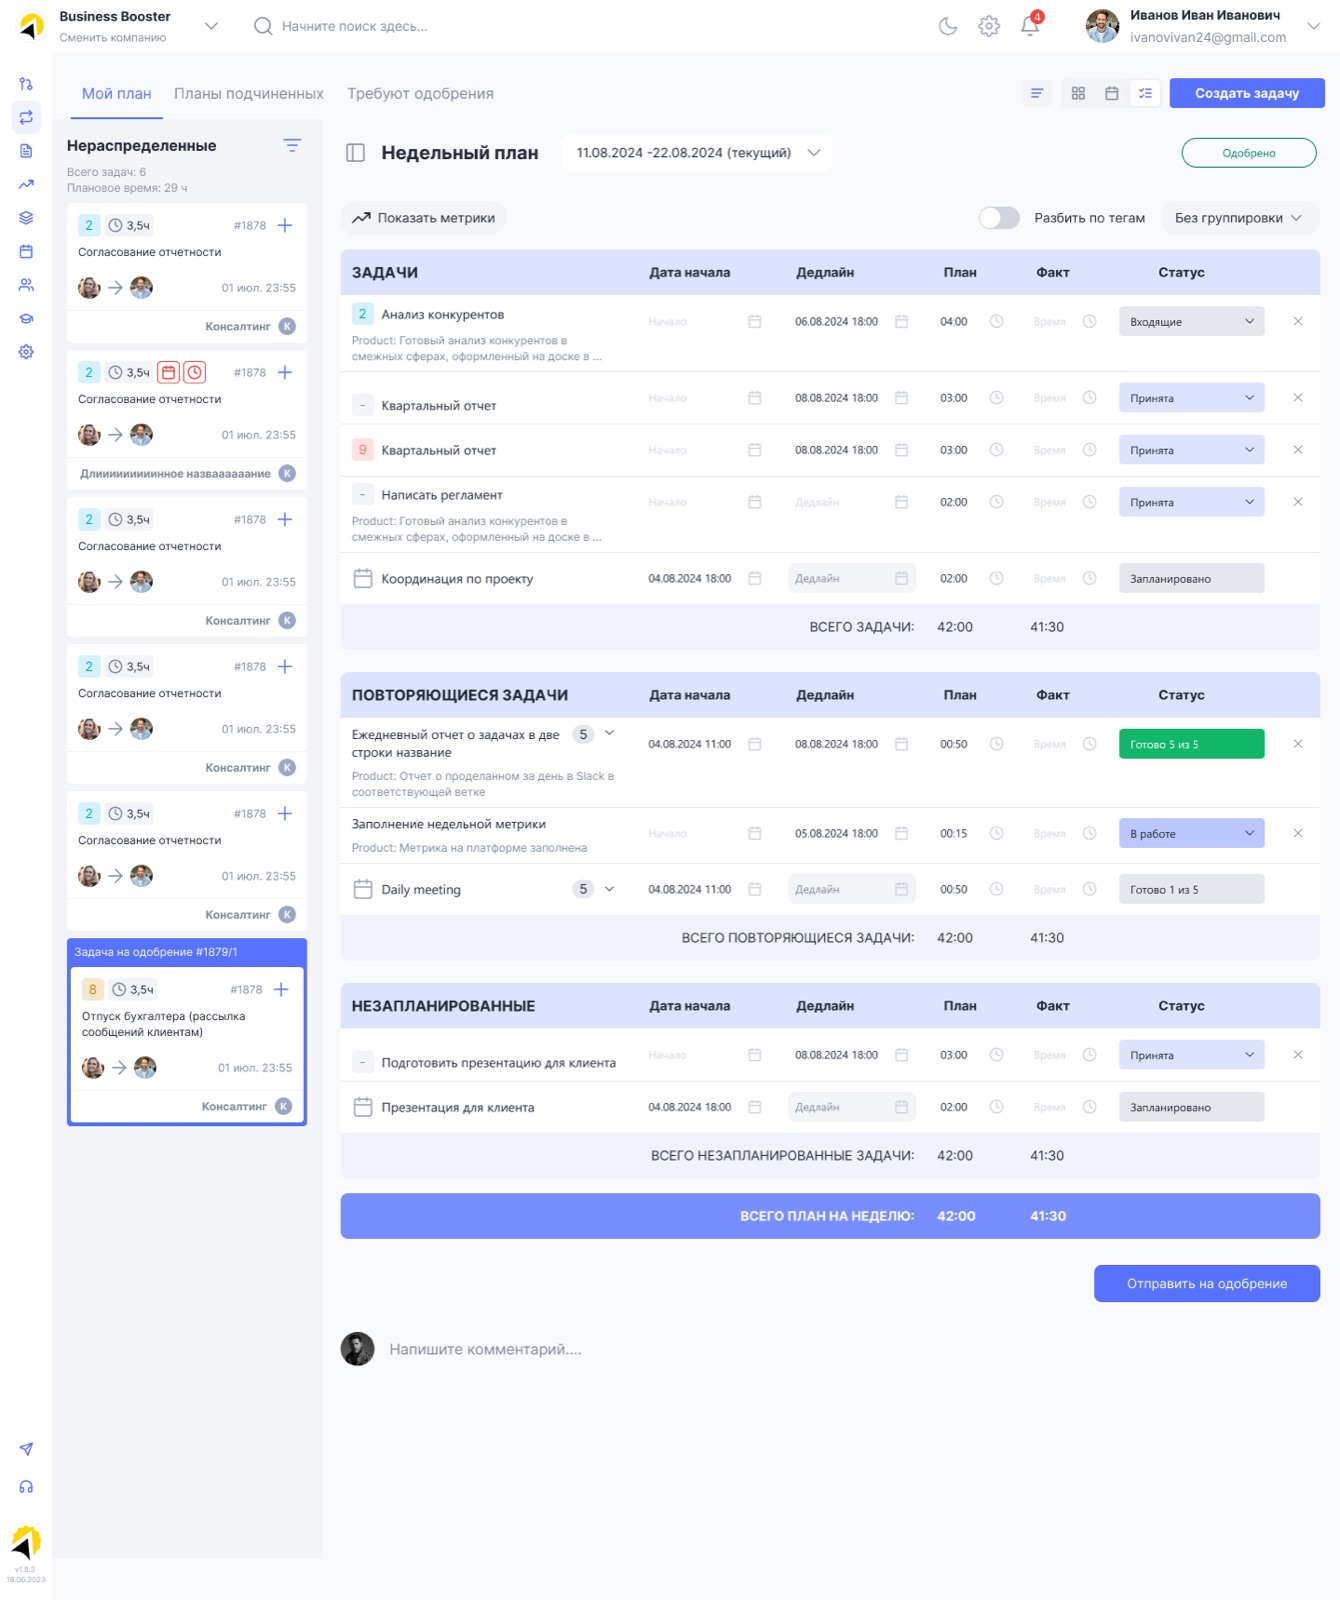1340x1600 pixels.
Task: Click Начало field for Квартальный отчет priority 9
Action: point(705,450)
